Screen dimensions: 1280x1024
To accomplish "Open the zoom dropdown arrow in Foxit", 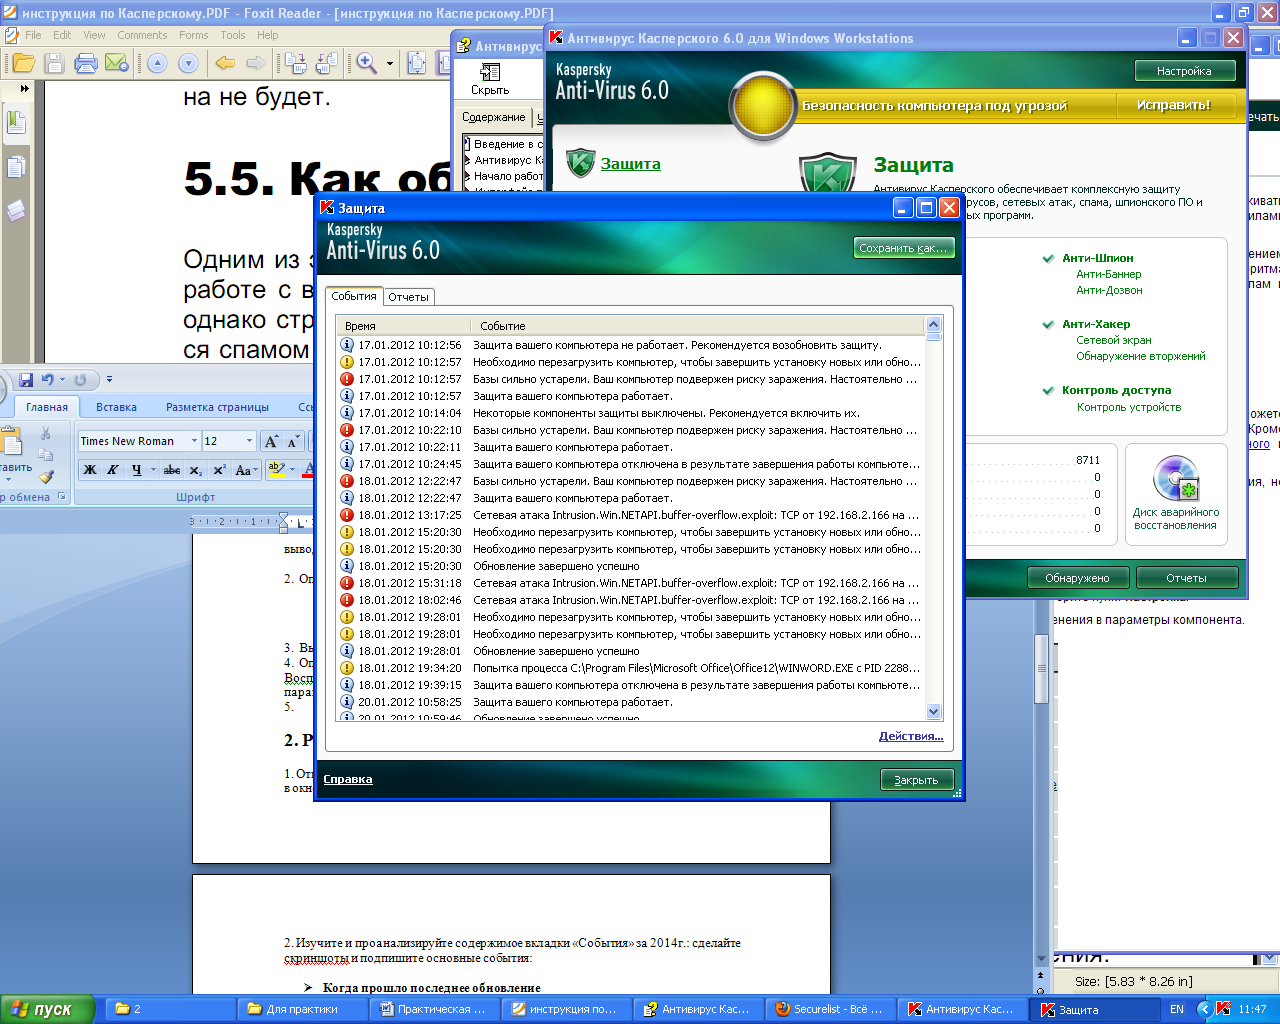I will [x=390, y=64].
